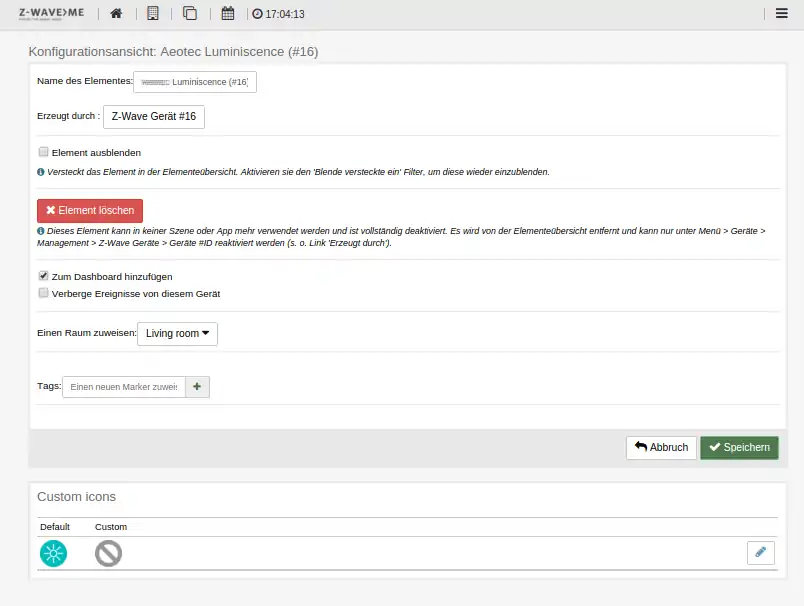Focus the 'Name des Elementes' input field
804x606 pixels.
(x=195, y=82)
